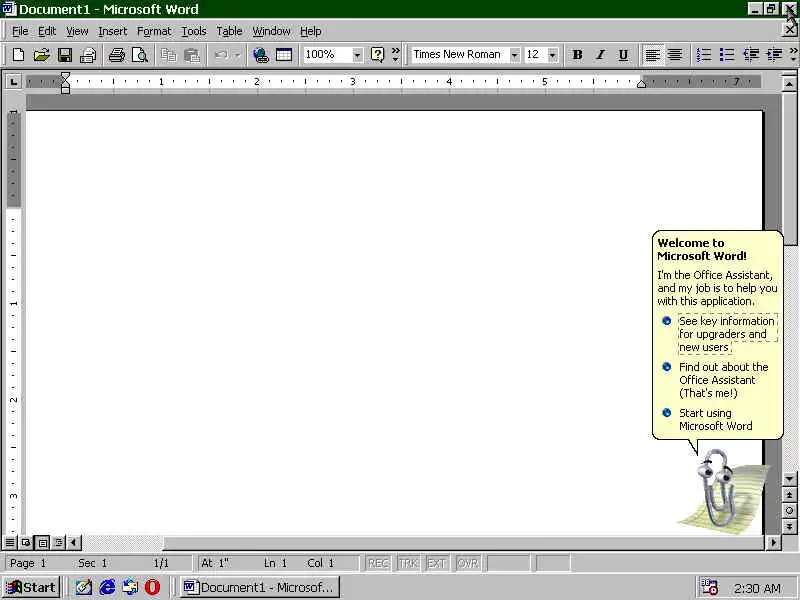
Task: Click the REC status bar indicator
Action: pos(378,563)
